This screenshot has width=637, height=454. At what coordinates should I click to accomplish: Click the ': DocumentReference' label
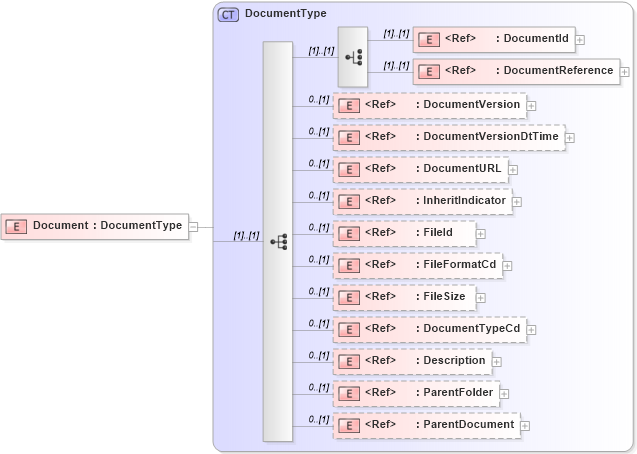point(555,71)
